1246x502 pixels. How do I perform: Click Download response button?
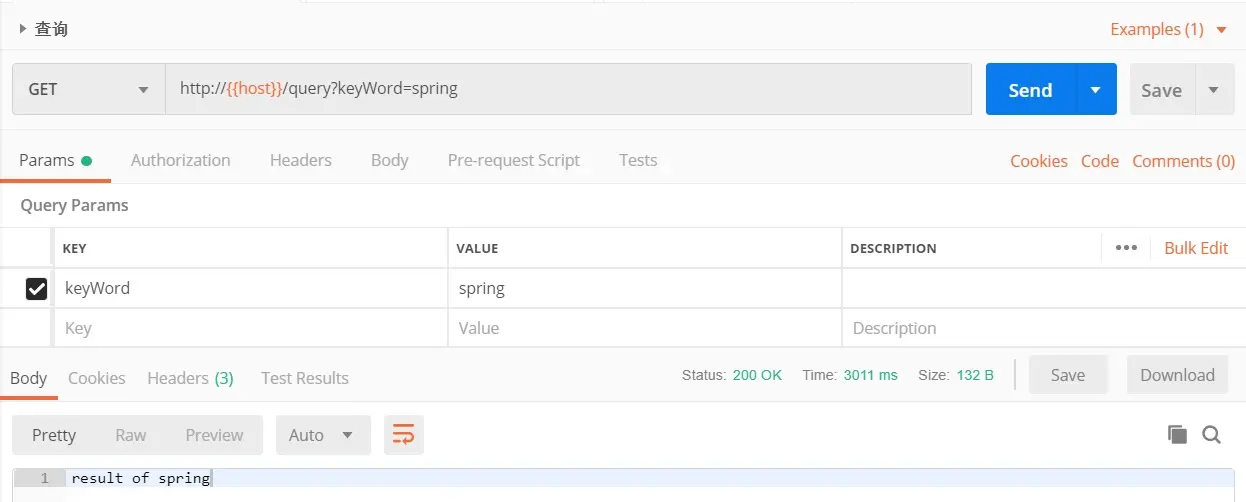(1177, 375)
